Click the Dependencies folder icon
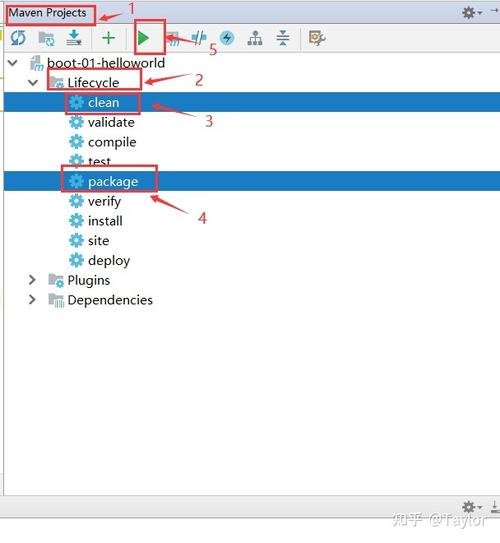 (x=56, y=300)
